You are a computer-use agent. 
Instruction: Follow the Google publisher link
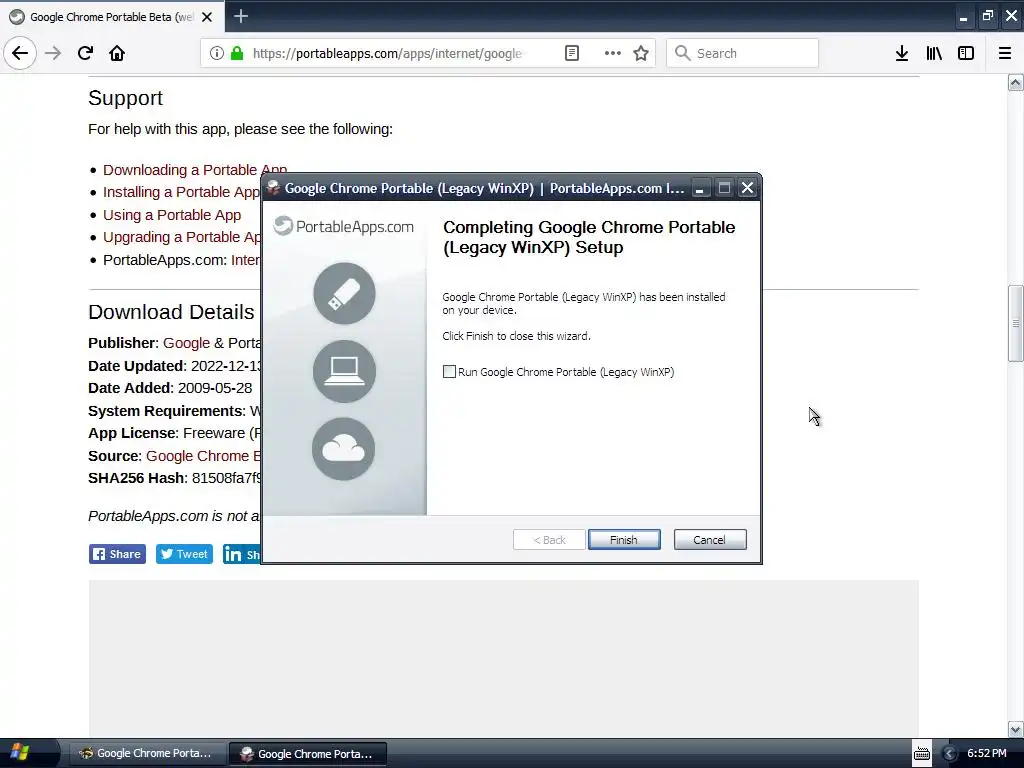(x=186, y=343)
